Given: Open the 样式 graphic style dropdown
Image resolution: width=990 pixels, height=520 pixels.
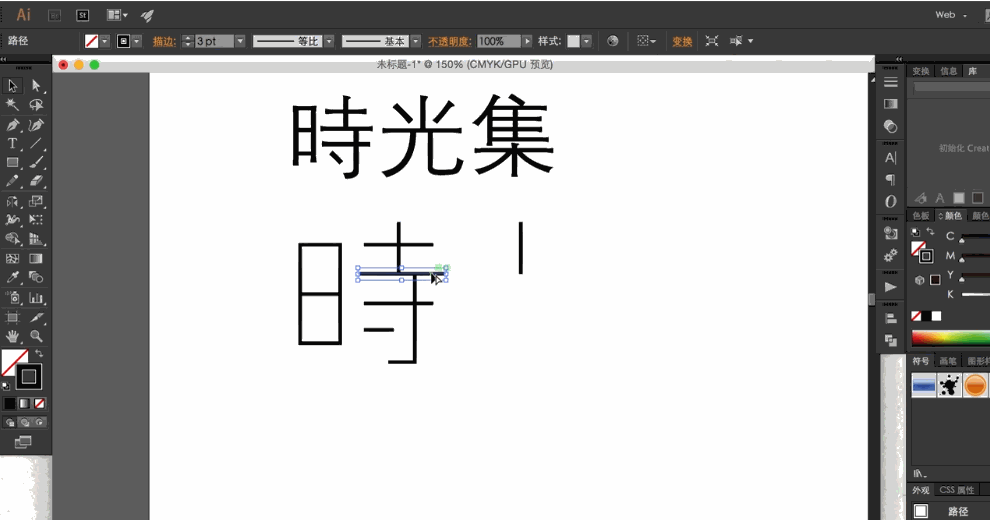Looking at the screenshot, I should [587, 41].
